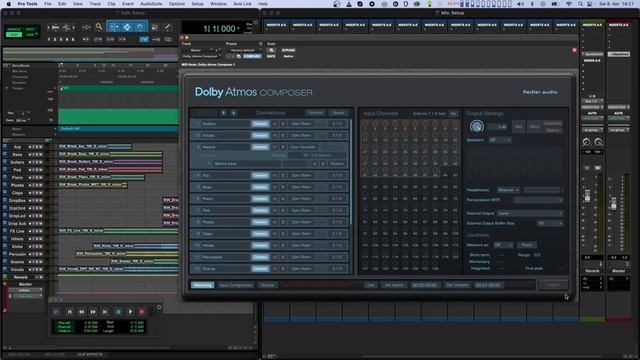Screen dimensions: 640x360
Task: Click the Record button in transport
Action: [x=142, y=311]
